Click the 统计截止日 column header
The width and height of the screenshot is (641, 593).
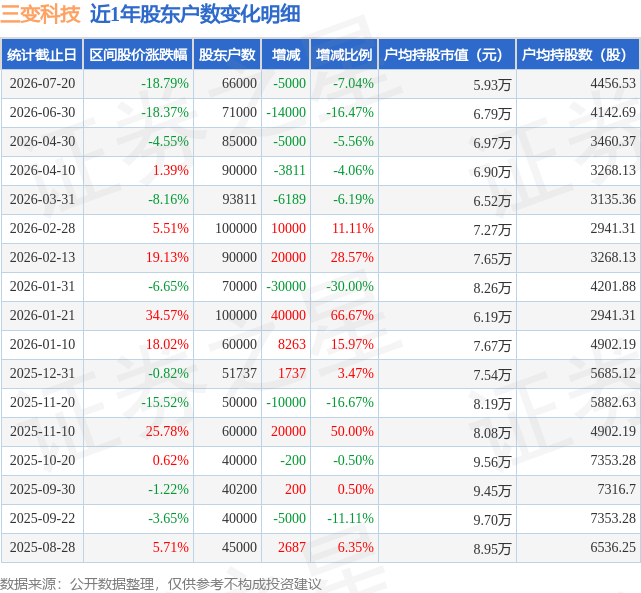click(42, 54)
